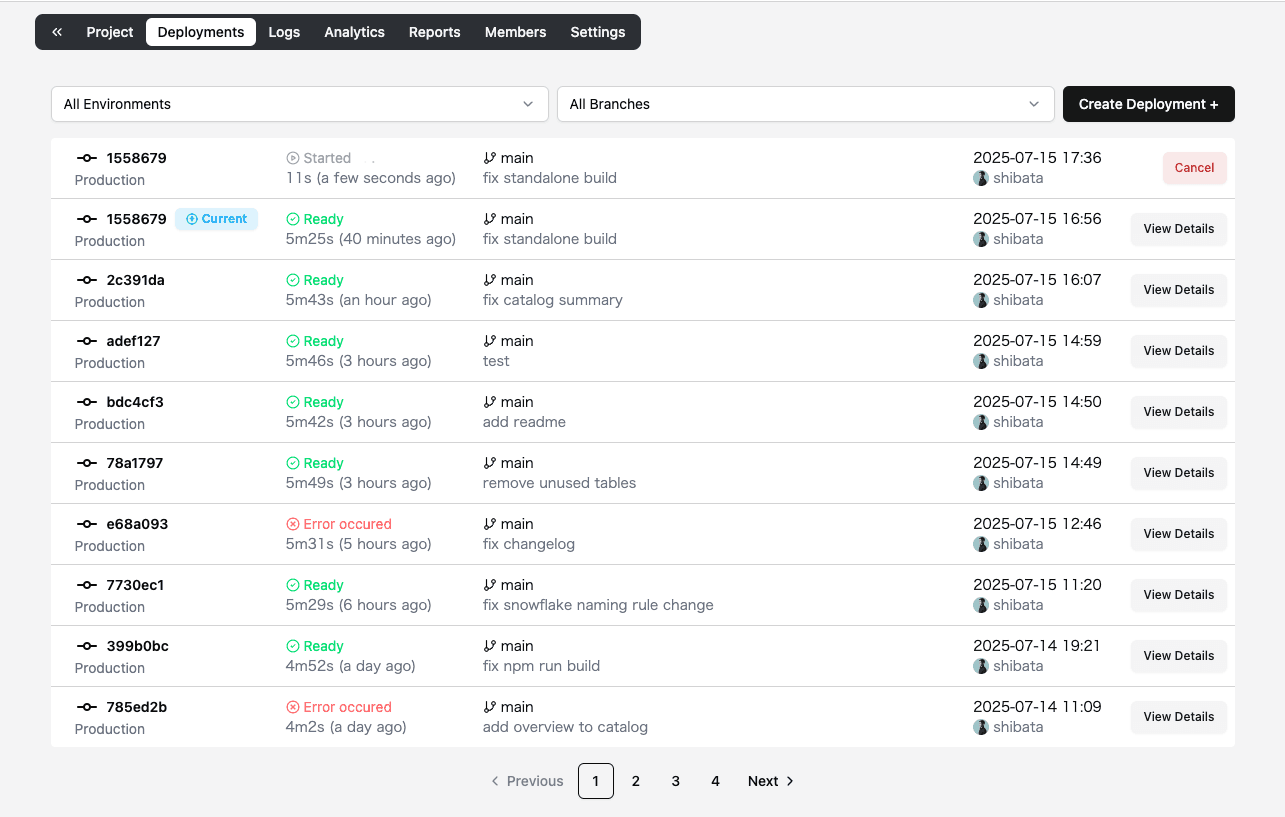Switch to the Analytics tab
The width and height of the screenshot is (1285, 817).
354,31
